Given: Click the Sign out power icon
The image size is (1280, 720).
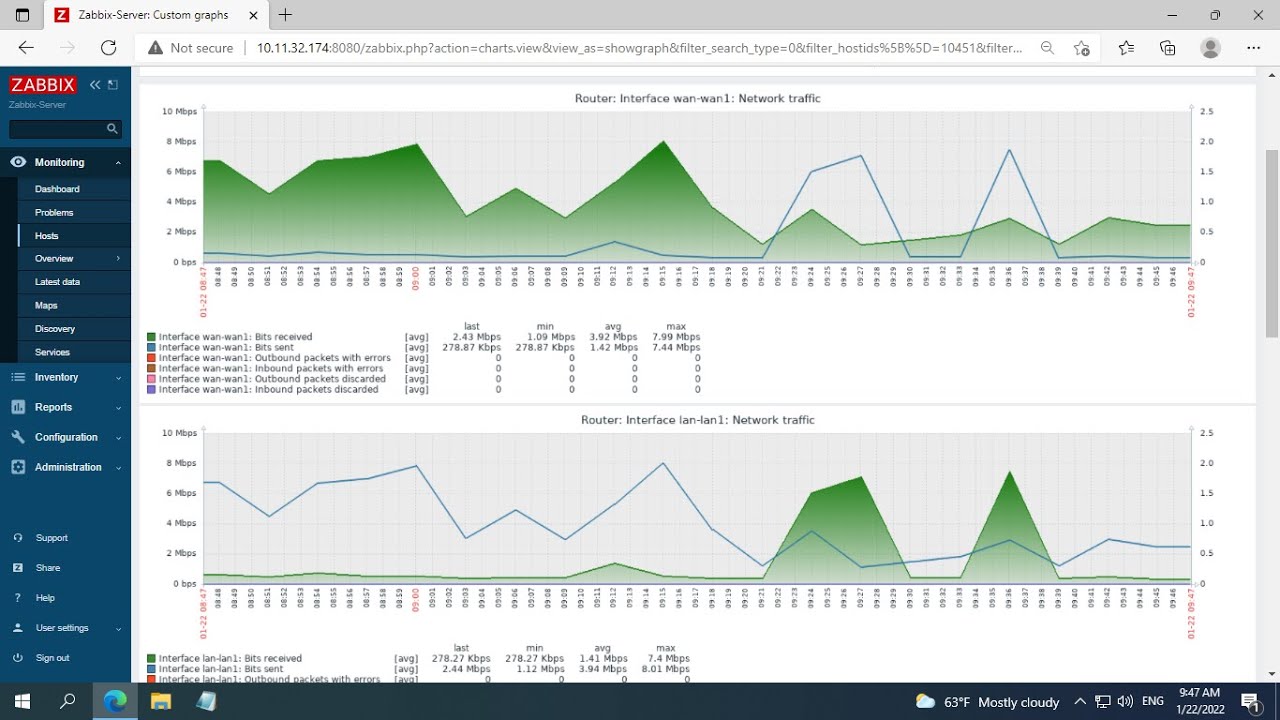Looking at the screenshot, I should pos(18,658).
